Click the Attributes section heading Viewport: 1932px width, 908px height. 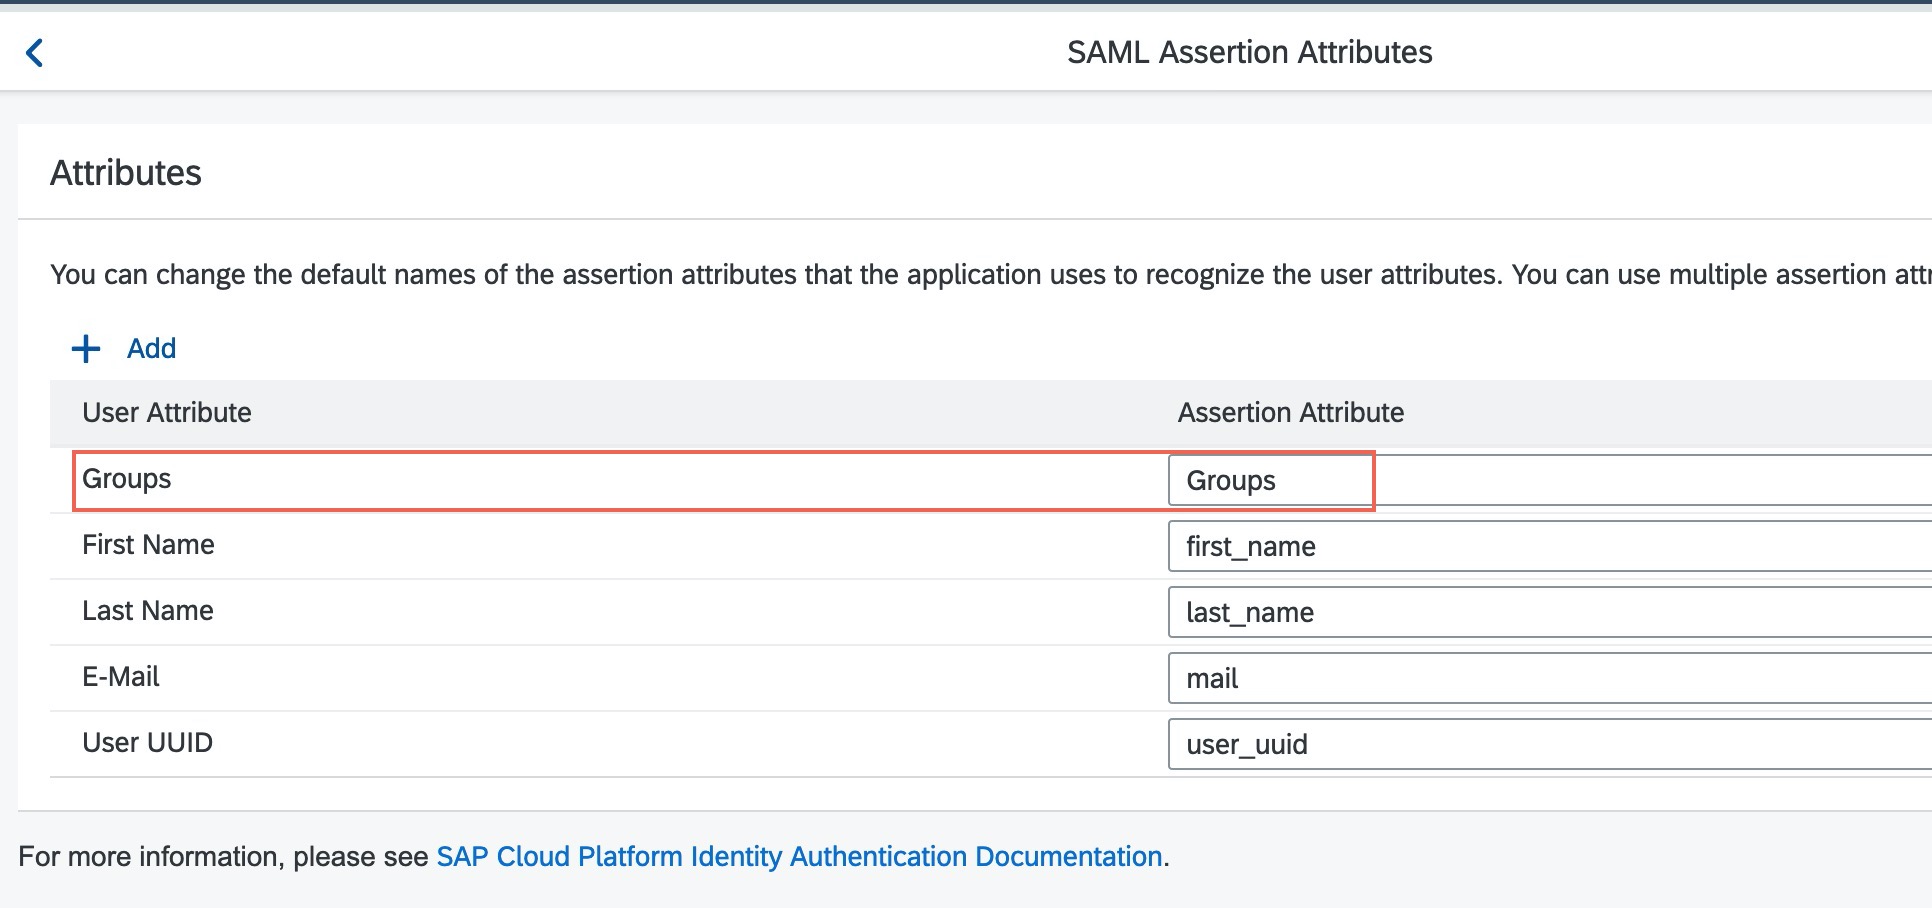pos(126,173)
